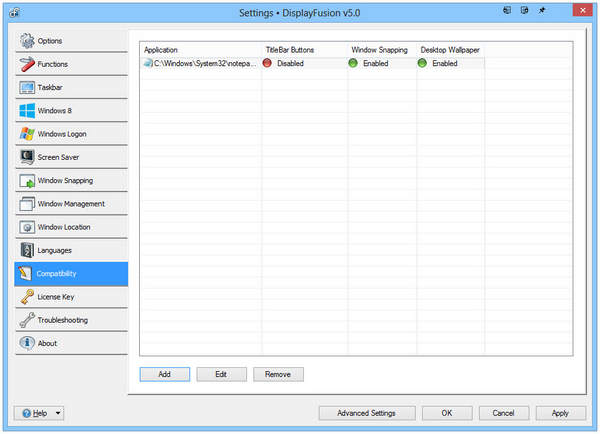Open the Troubleshooting tab
The height and width of the screenshot is (434, 600).
point(71,320)
